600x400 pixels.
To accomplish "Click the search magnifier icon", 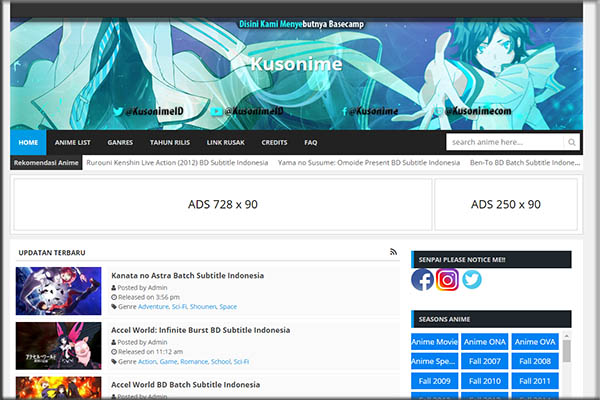I will 572,142.
